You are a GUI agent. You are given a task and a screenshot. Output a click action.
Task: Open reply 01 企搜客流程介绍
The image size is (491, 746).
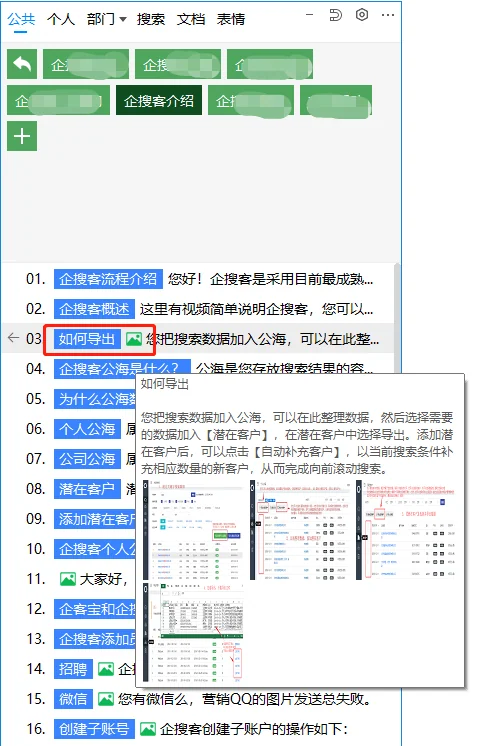click(x=108, y=279)
